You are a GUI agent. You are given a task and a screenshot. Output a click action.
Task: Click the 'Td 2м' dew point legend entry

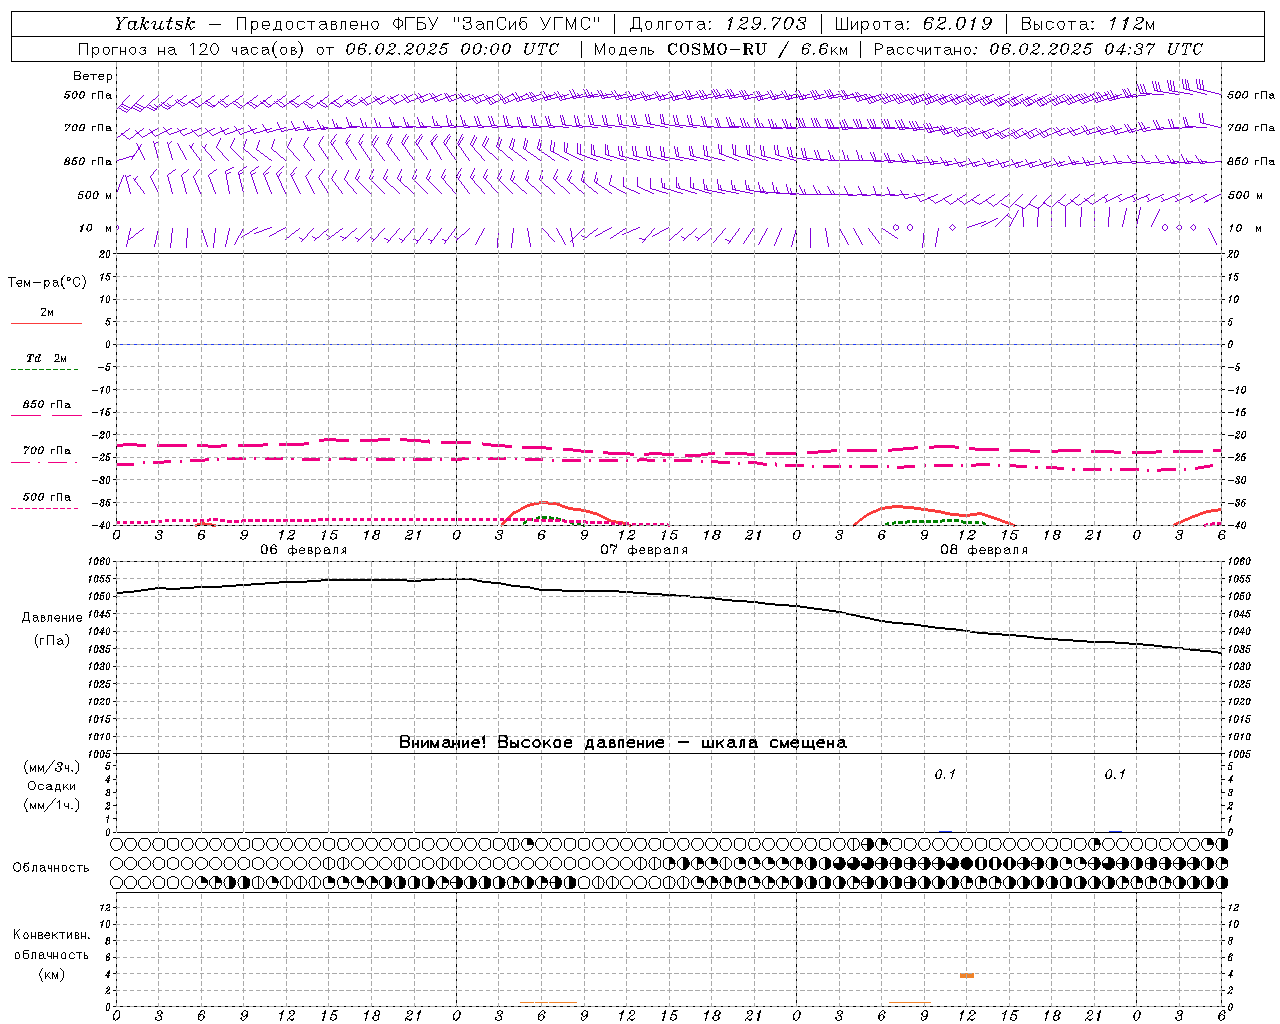coord(46,358)
